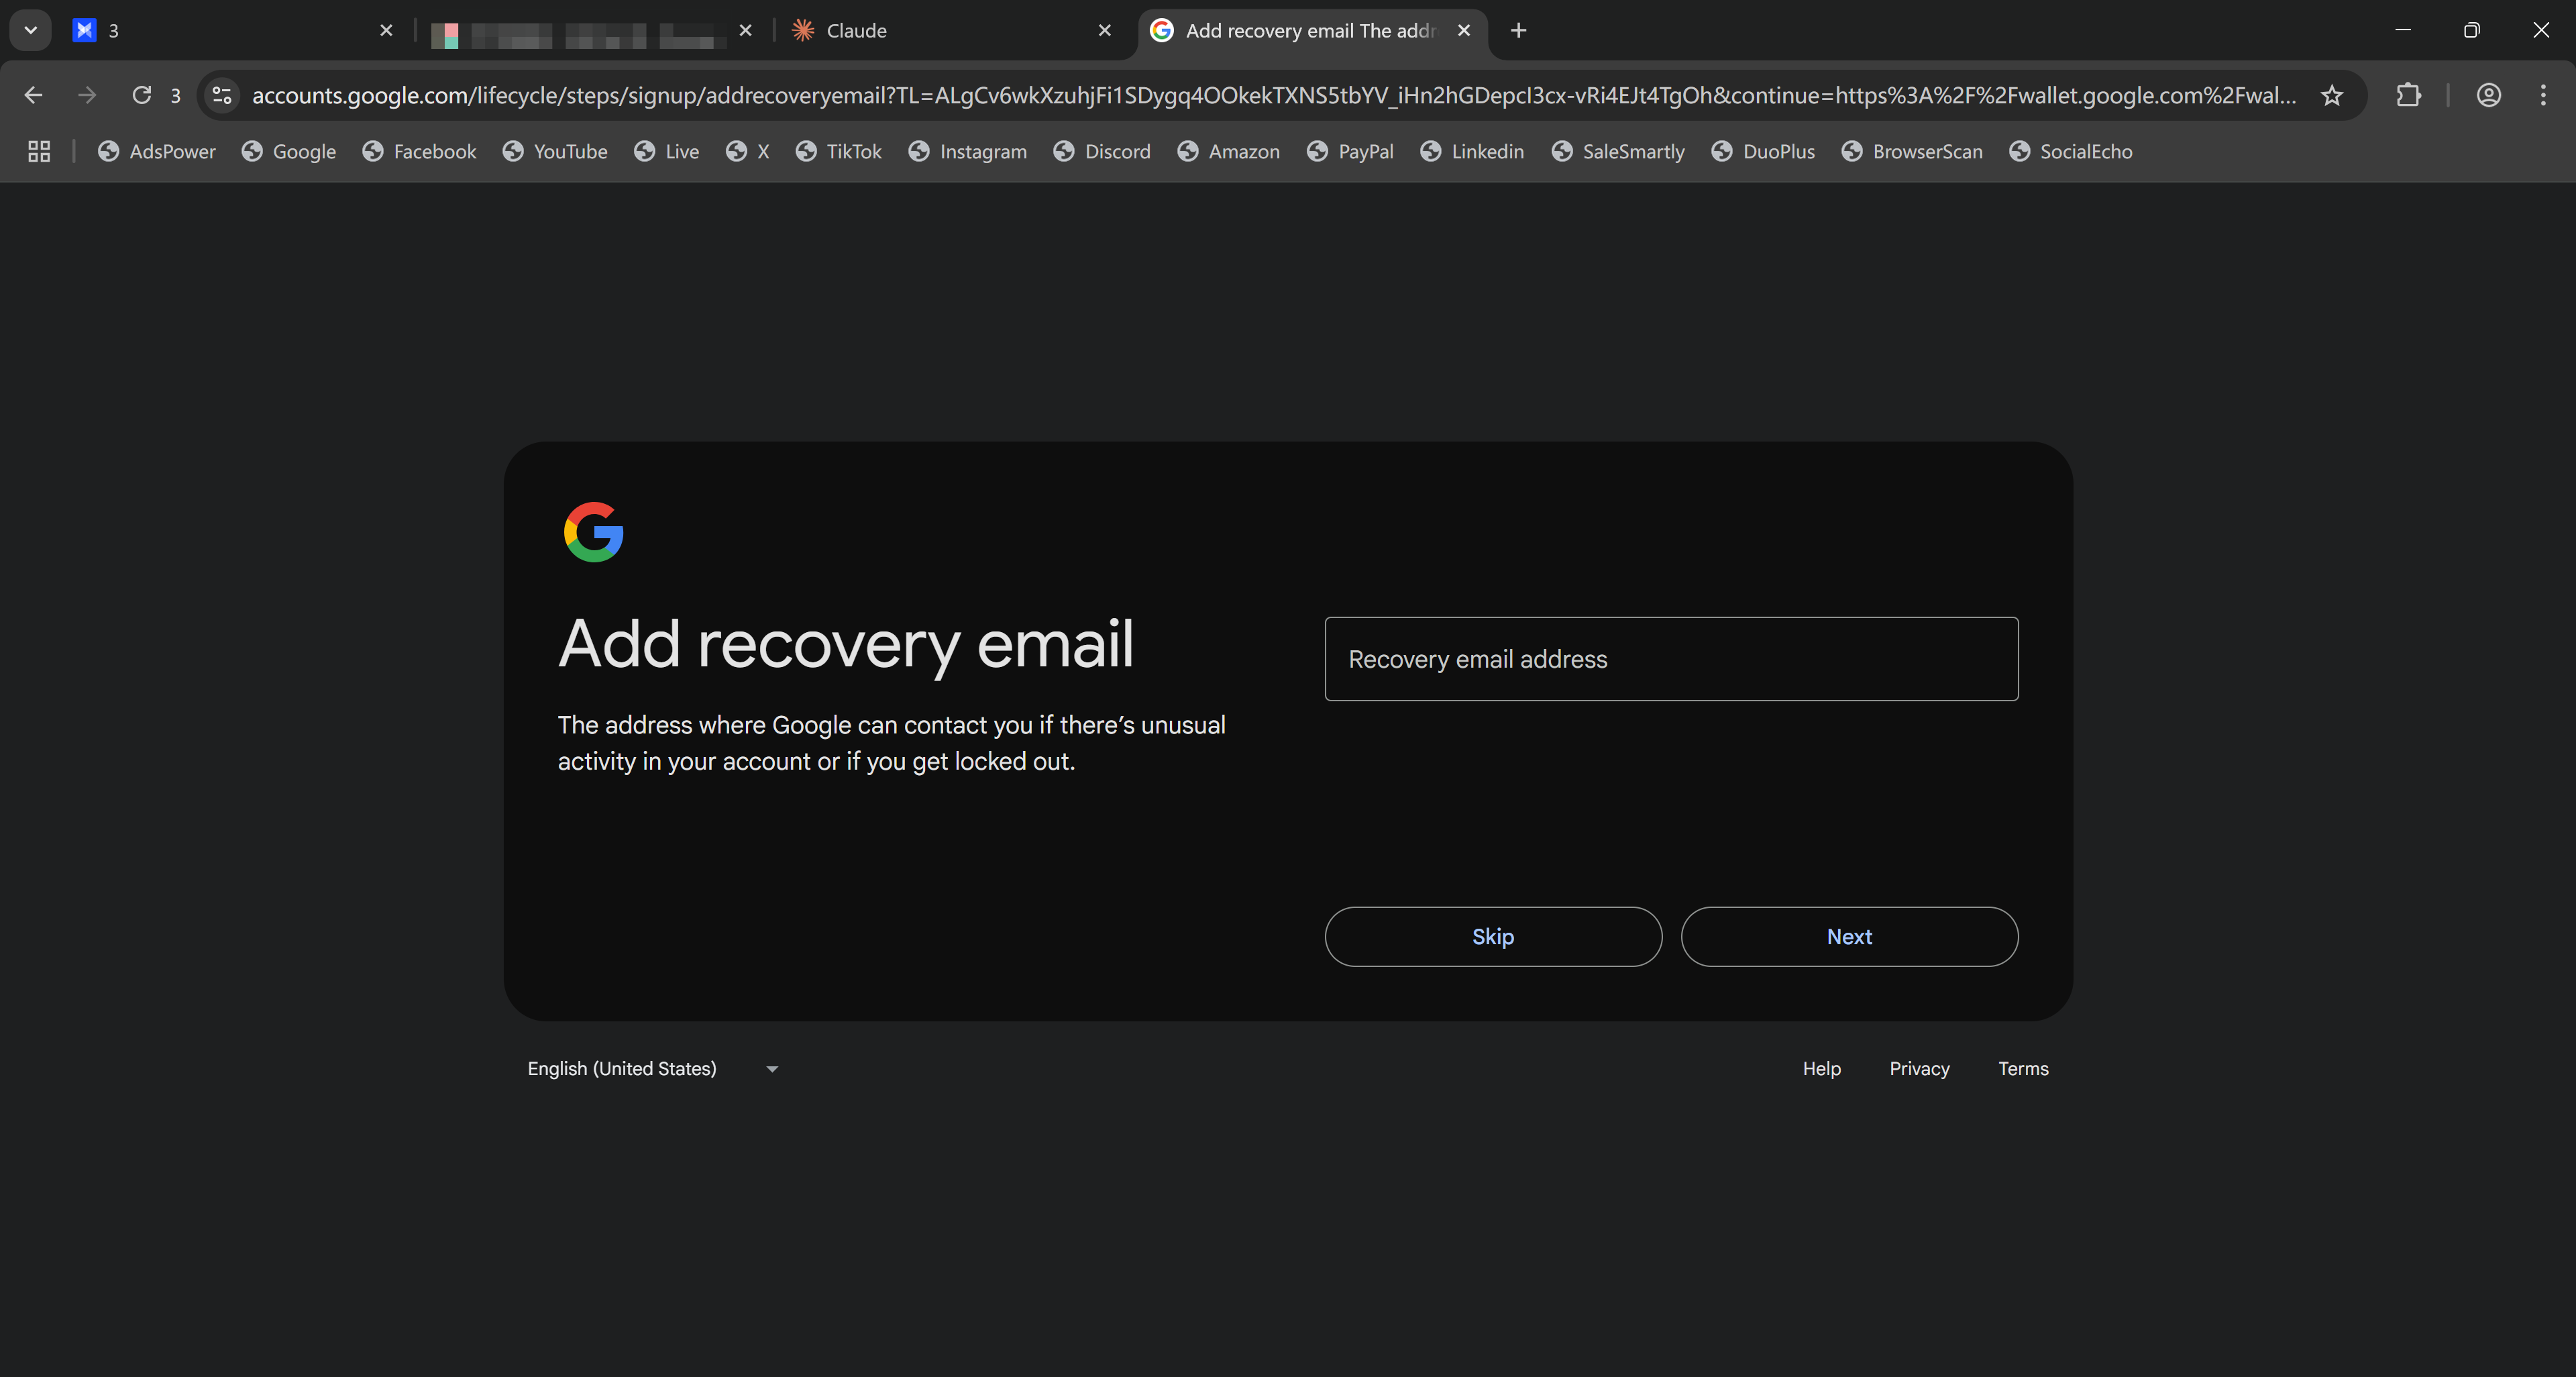Open the TikTok bookmark

[x=839, y=151]
